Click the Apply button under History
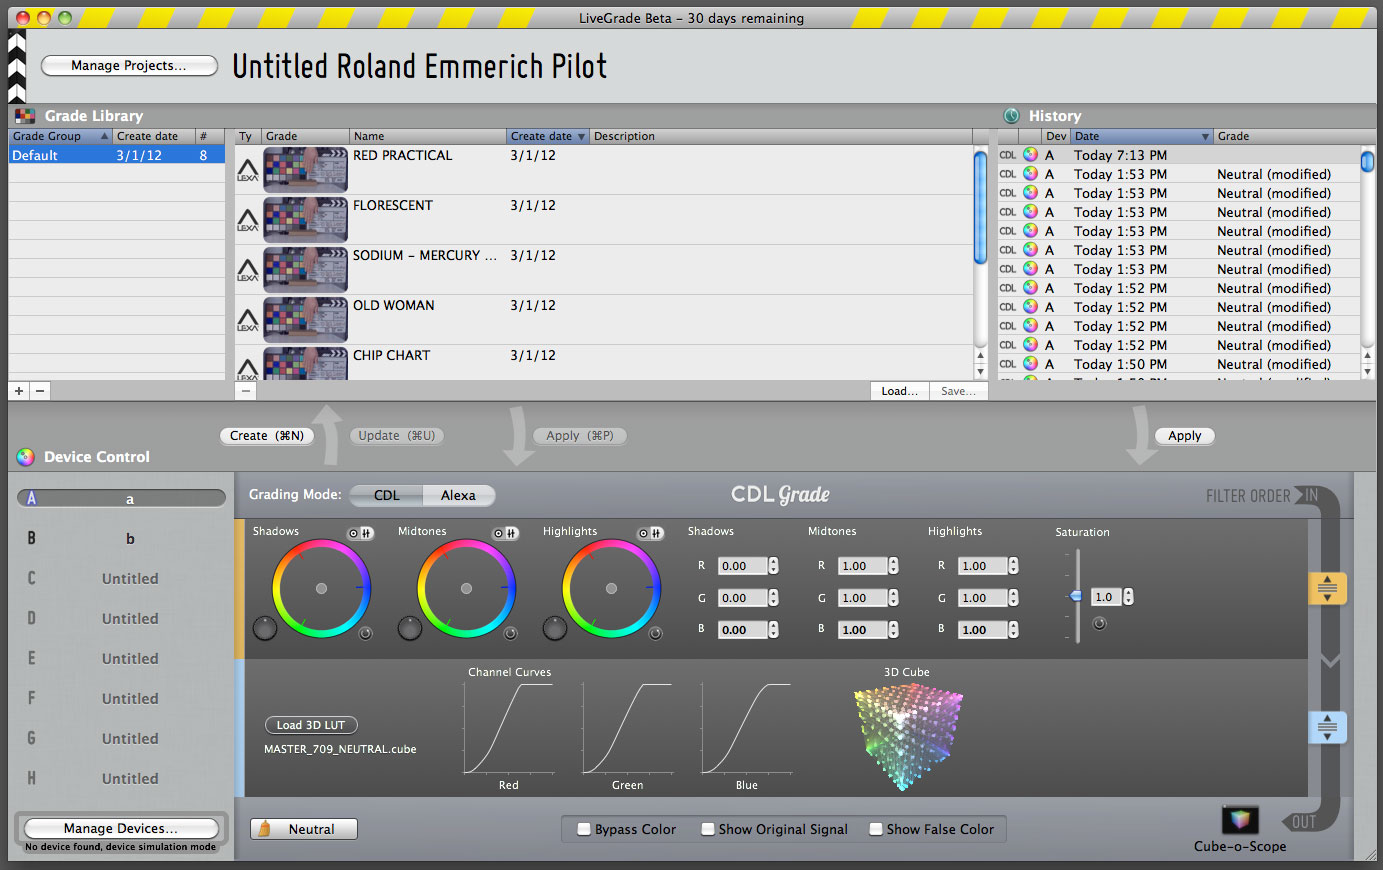This screenshot has width=1383, height=870. pos(1185,436)
